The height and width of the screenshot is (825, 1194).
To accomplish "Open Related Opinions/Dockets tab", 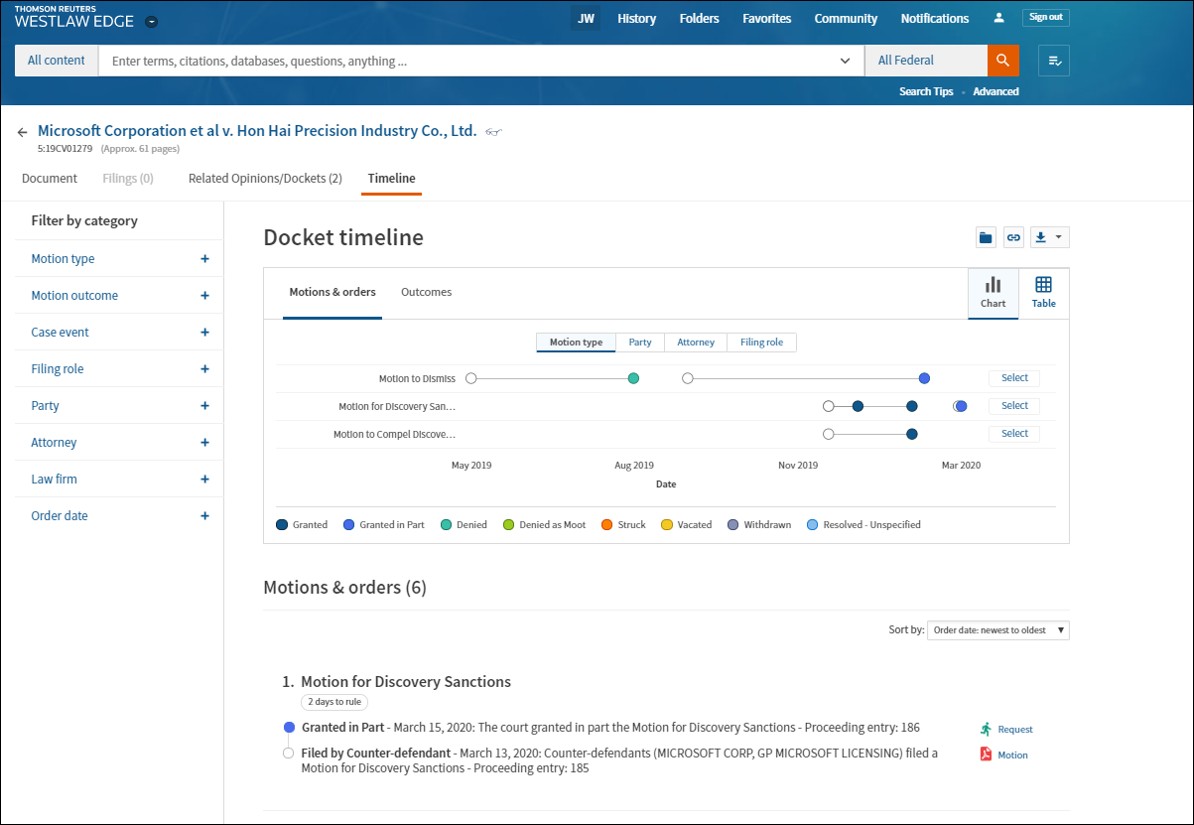I will tap(265, 178).
